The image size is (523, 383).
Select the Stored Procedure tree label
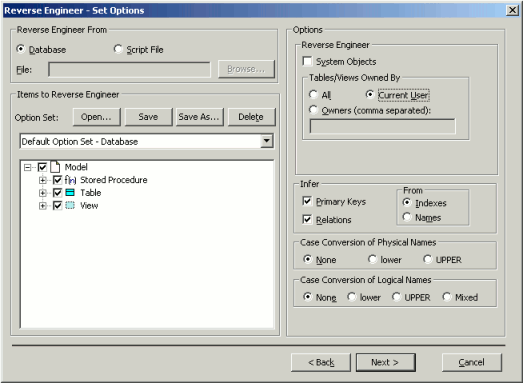(113, 180)
